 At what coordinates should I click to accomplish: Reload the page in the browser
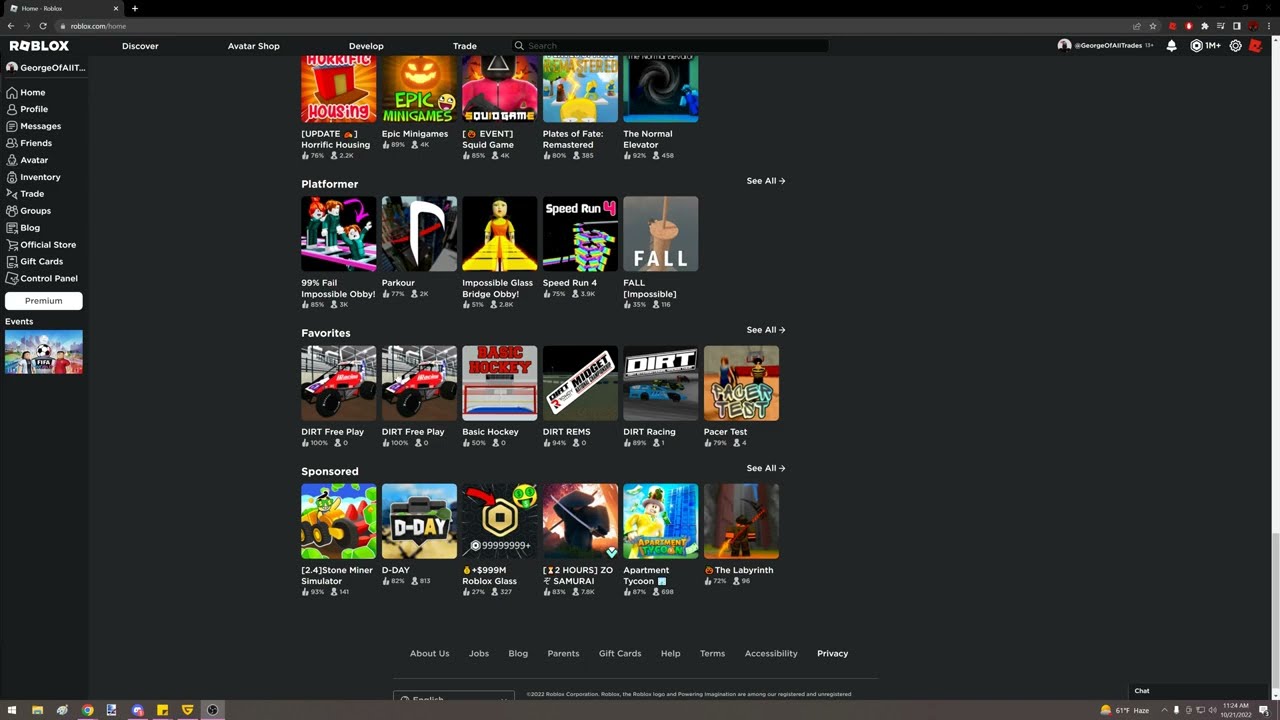point(43,26)
